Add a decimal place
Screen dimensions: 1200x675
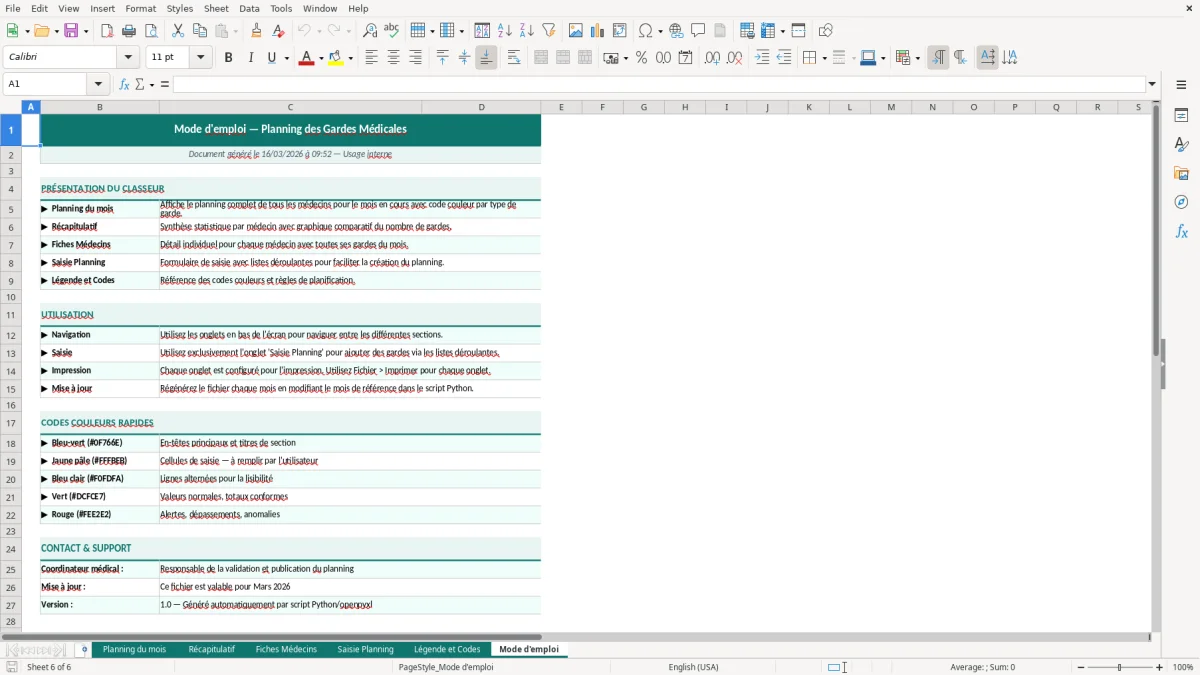(712, 58)
